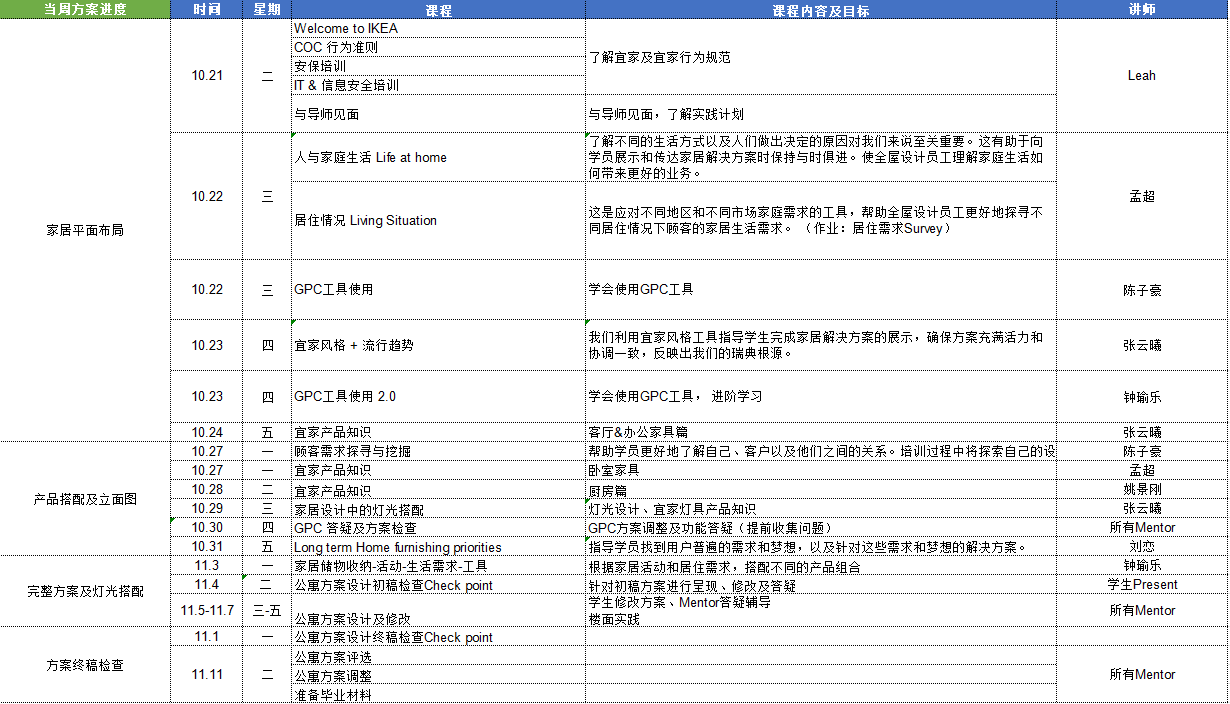Image resolution: width=1230 pixels, height=704 pixels.
Task: Click the '人与家庭生活 Life at home' cell
Action: [x=438, y=157]
